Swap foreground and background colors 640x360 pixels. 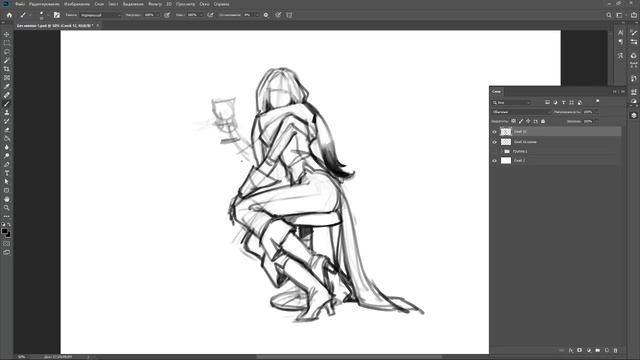click(x=9, y=224)
